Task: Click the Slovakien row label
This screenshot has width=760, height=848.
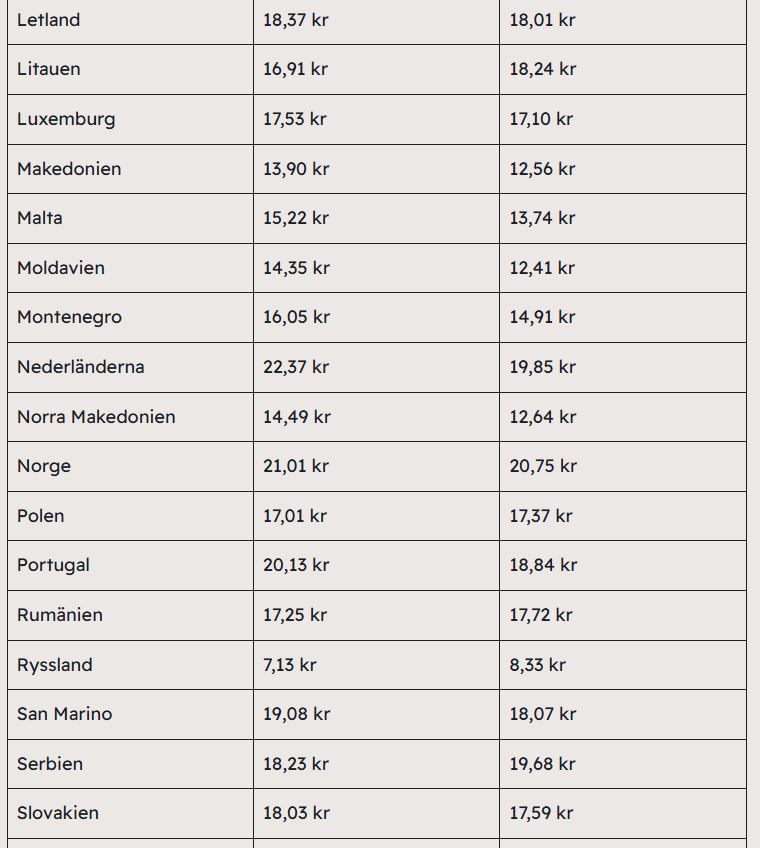Action: point(58,813)
